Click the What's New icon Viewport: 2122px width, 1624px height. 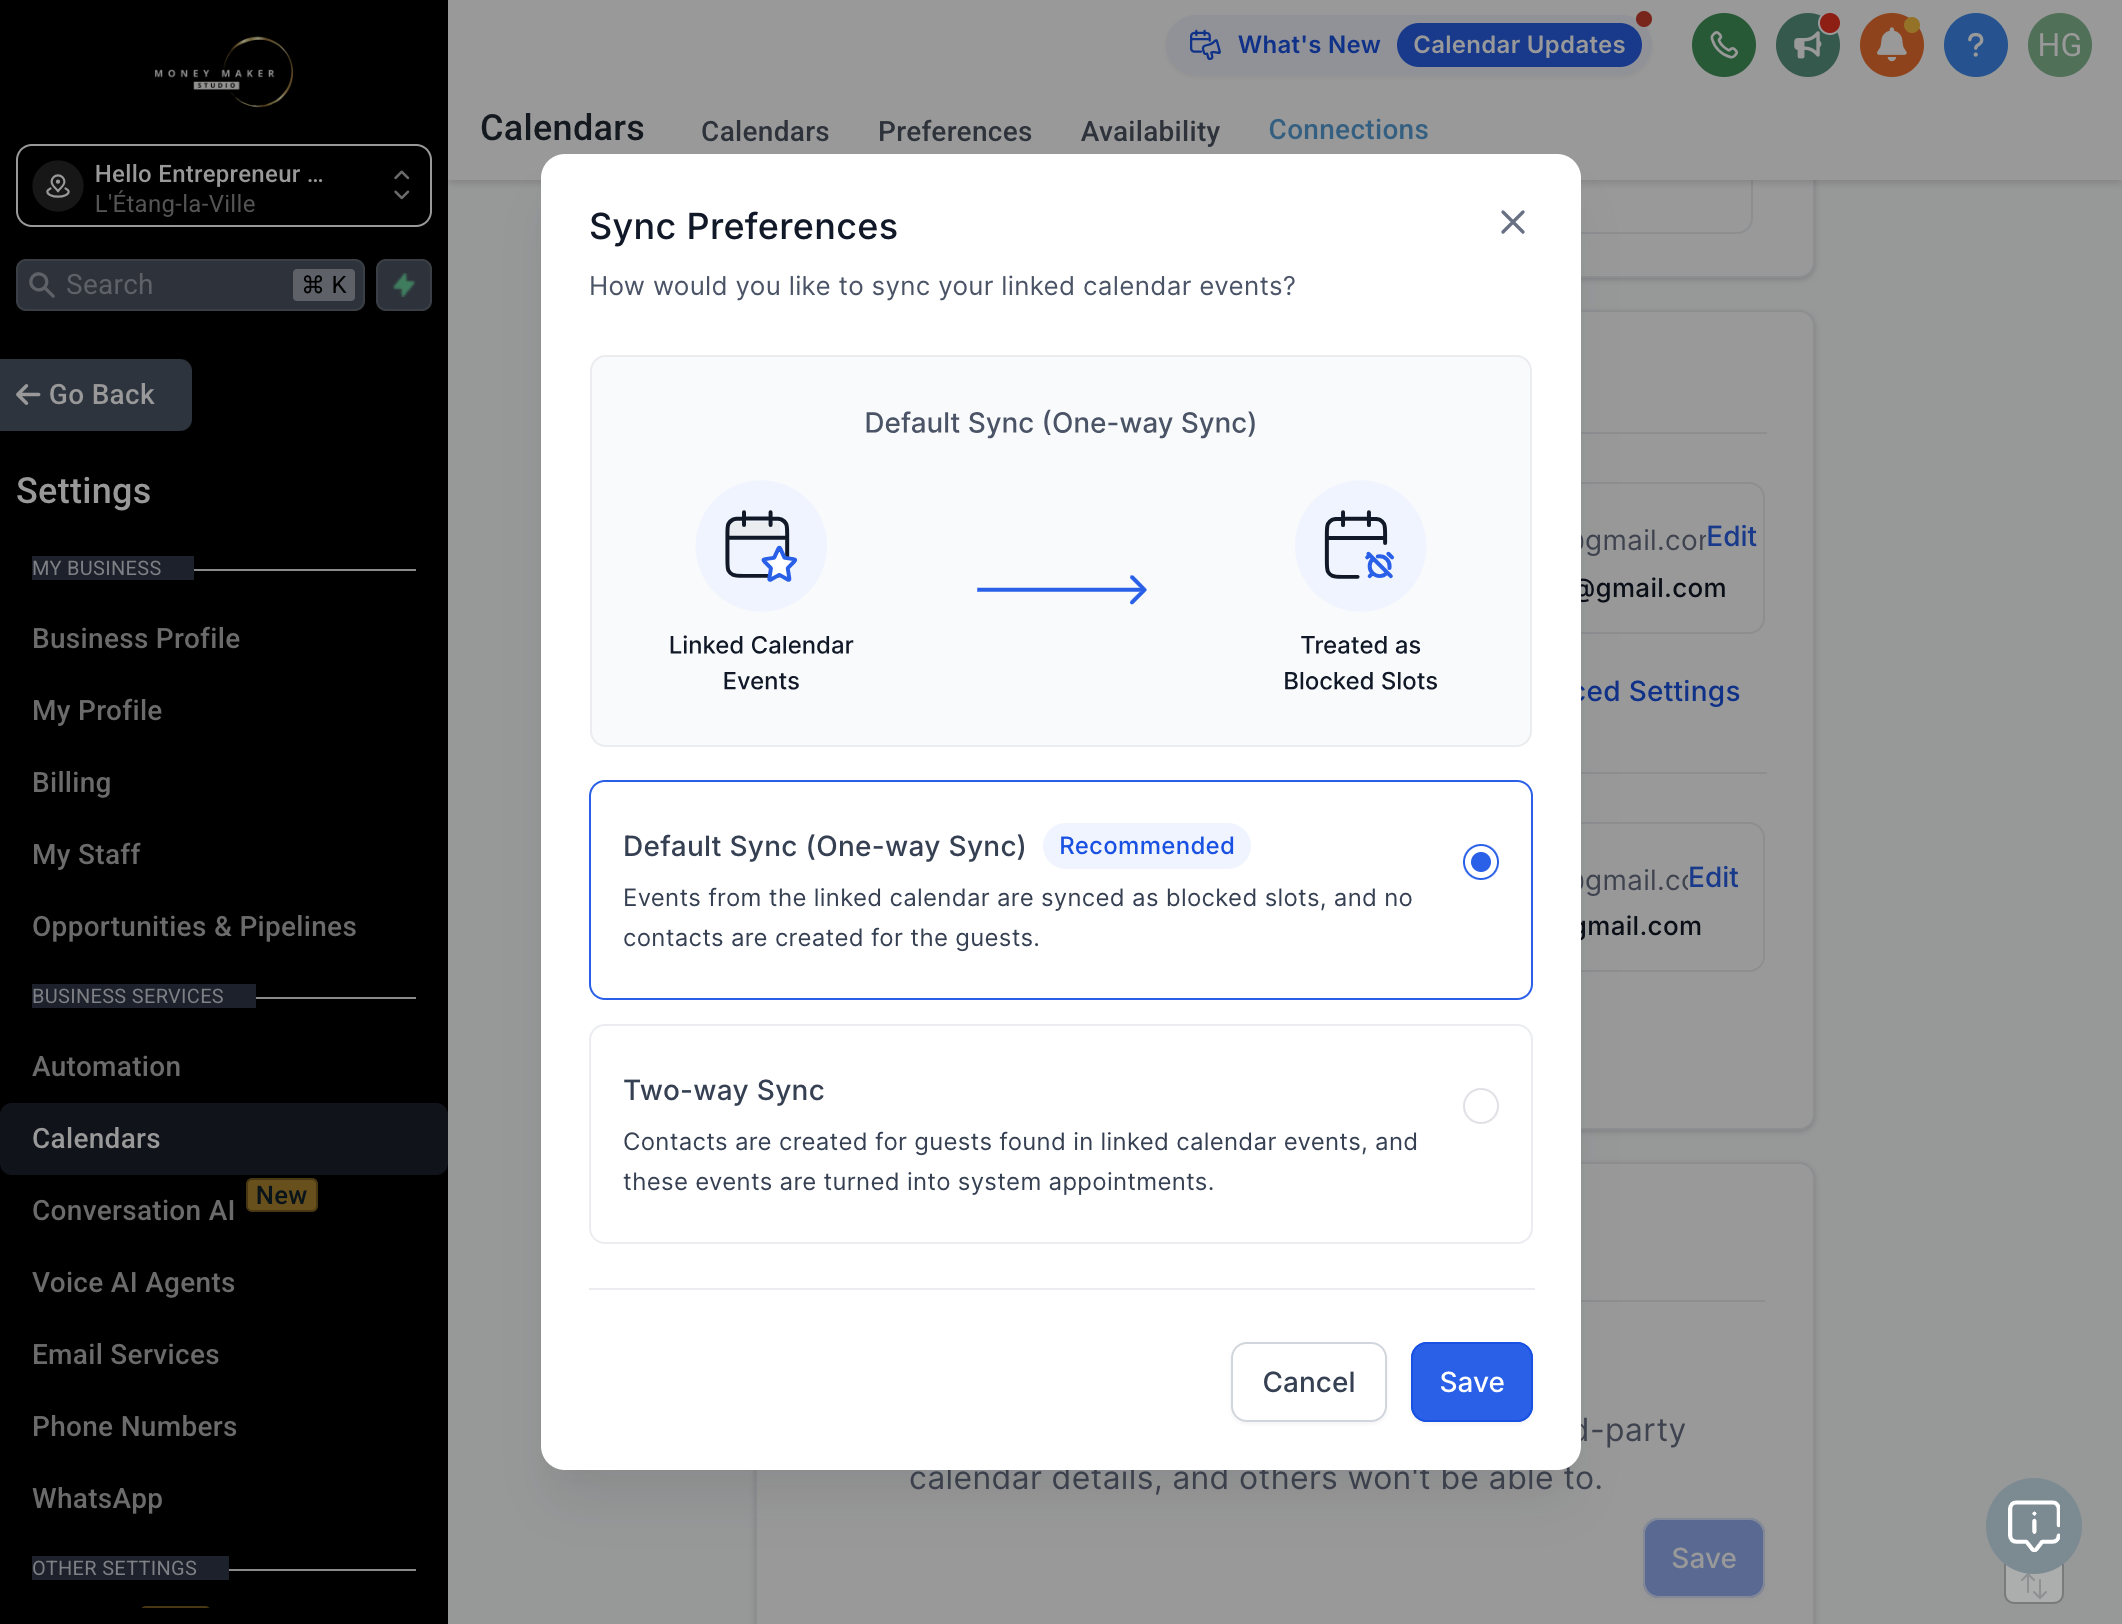1205,45
